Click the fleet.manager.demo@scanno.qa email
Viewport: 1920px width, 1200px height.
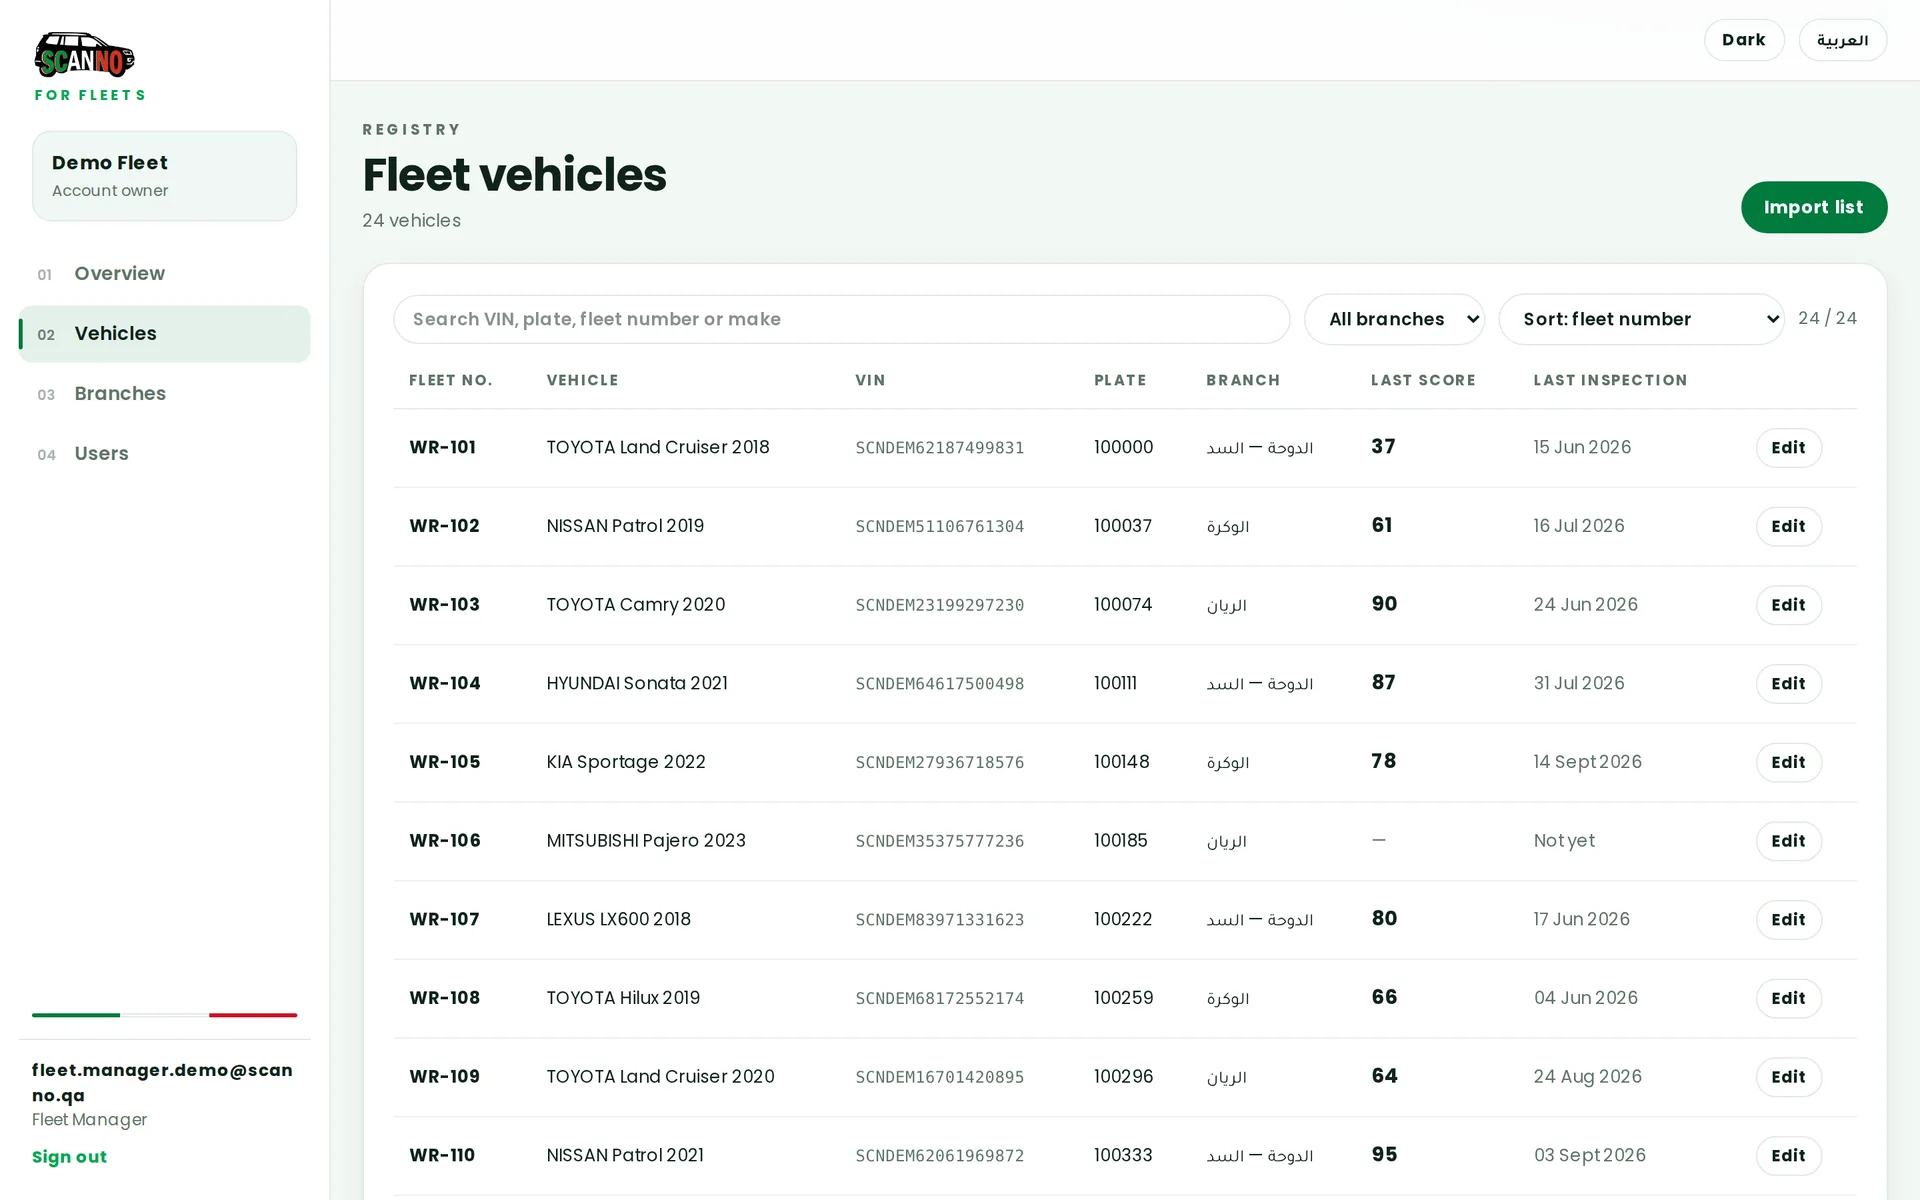tap(162, 1082)
